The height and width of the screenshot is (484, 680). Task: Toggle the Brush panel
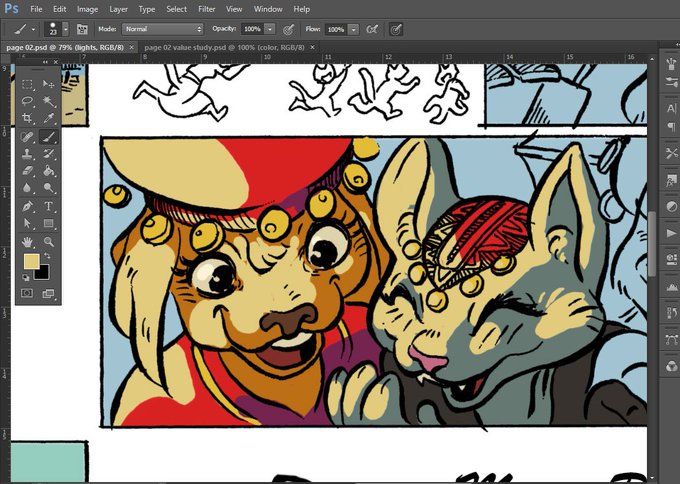point(82,29)
